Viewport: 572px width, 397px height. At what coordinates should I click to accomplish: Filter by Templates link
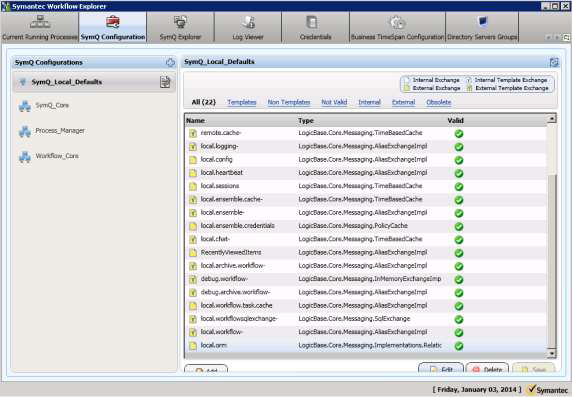(x=241, y=102)
